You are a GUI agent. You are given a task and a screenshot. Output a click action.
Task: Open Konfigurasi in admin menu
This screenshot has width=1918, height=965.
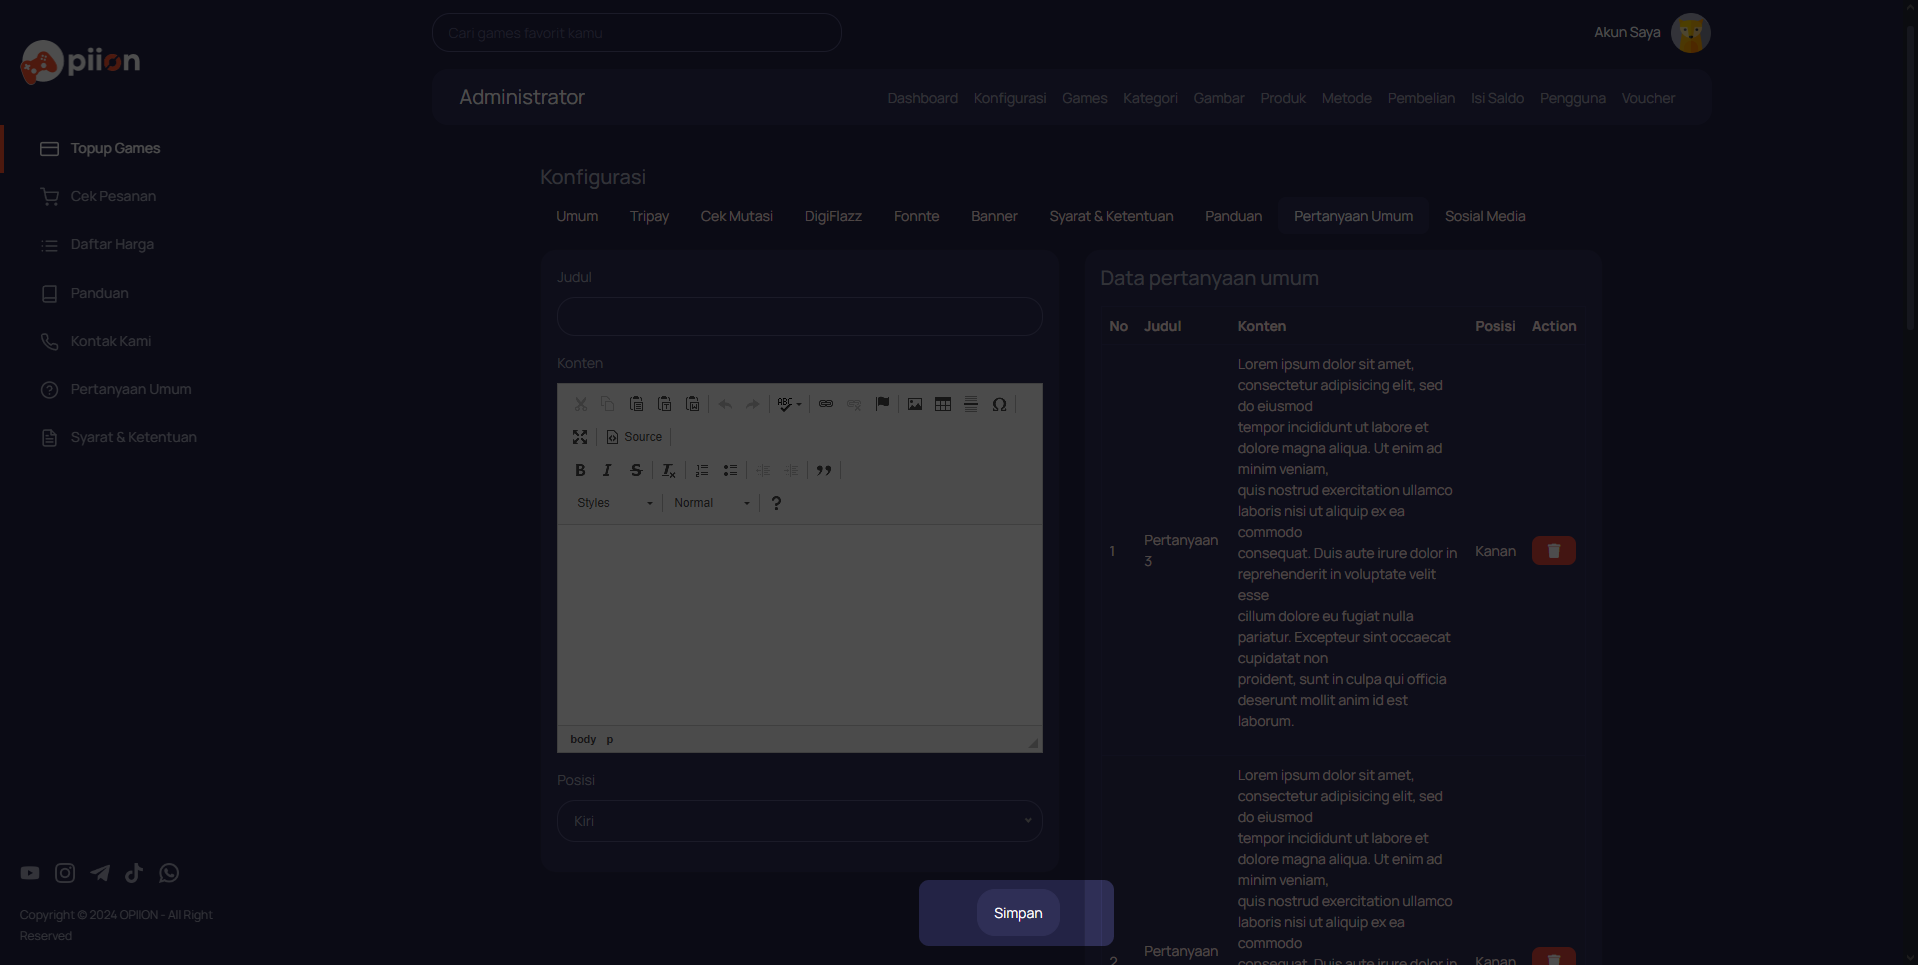click(x=1010, y=98)
